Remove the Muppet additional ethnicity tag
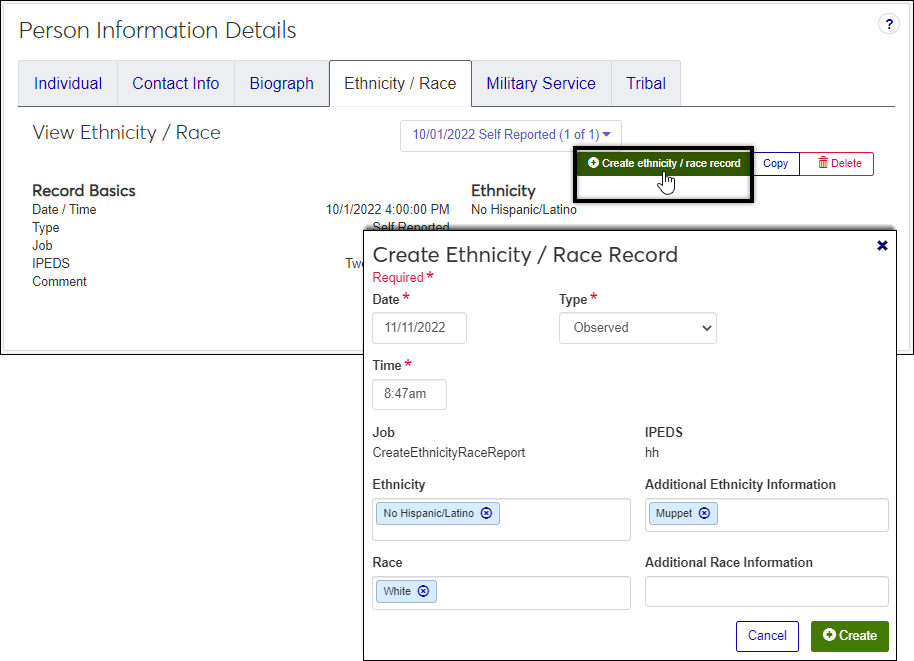The height and width of the screenshot is (661, 914). pyautogui.click(x=704, y=513)
